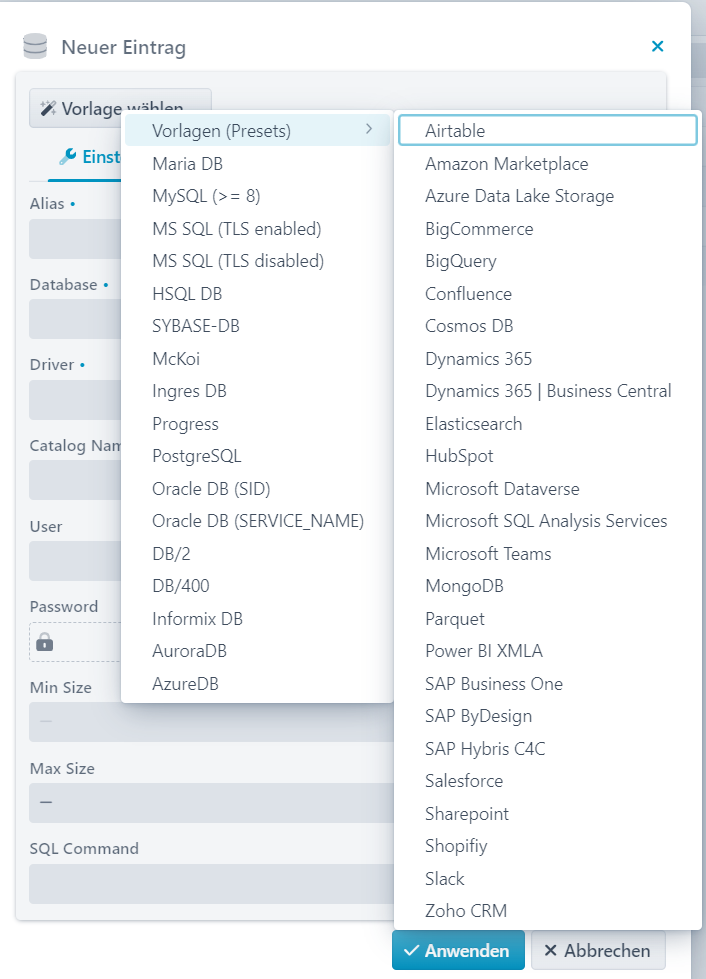The width and height of the screenshot is (706, 979).
Task: Choose Microsoft SQL Analysis Services
Action: [x=547, y=521]
